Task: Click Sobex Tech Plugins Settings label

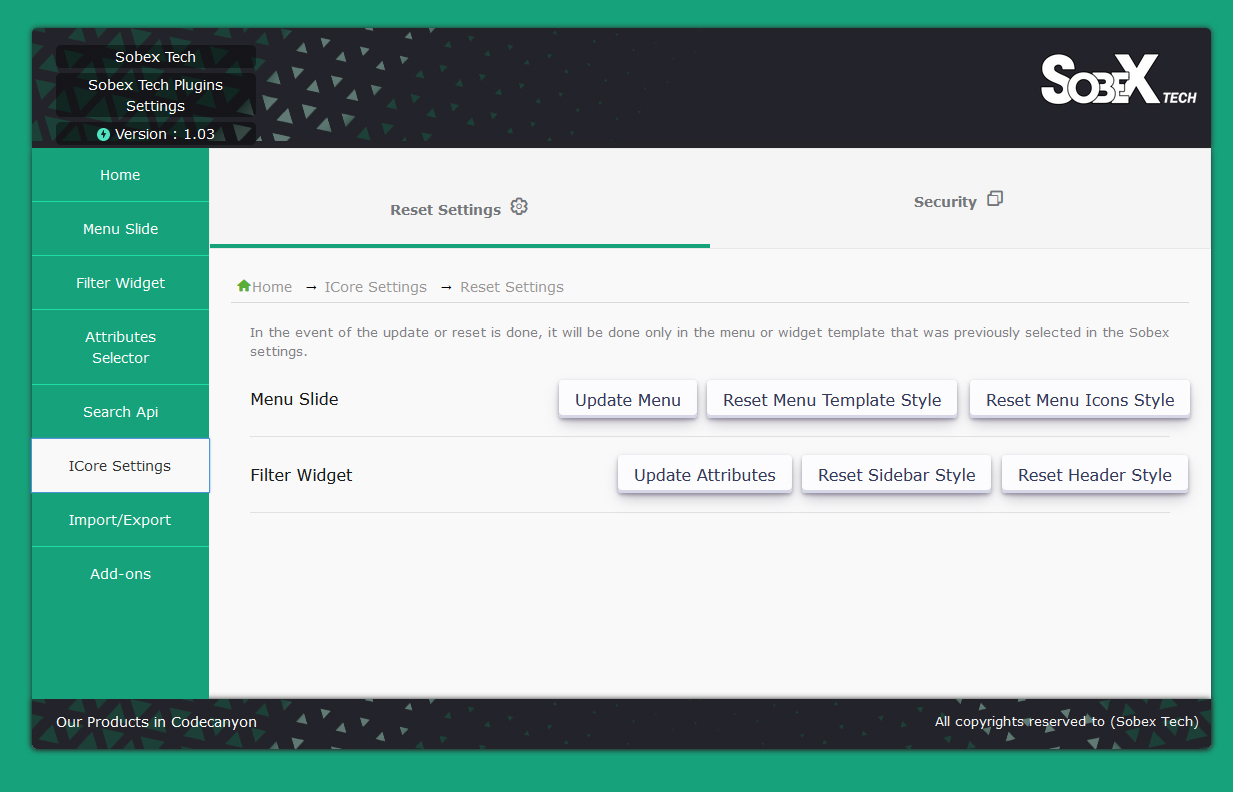Action: [x=155, y=95]
